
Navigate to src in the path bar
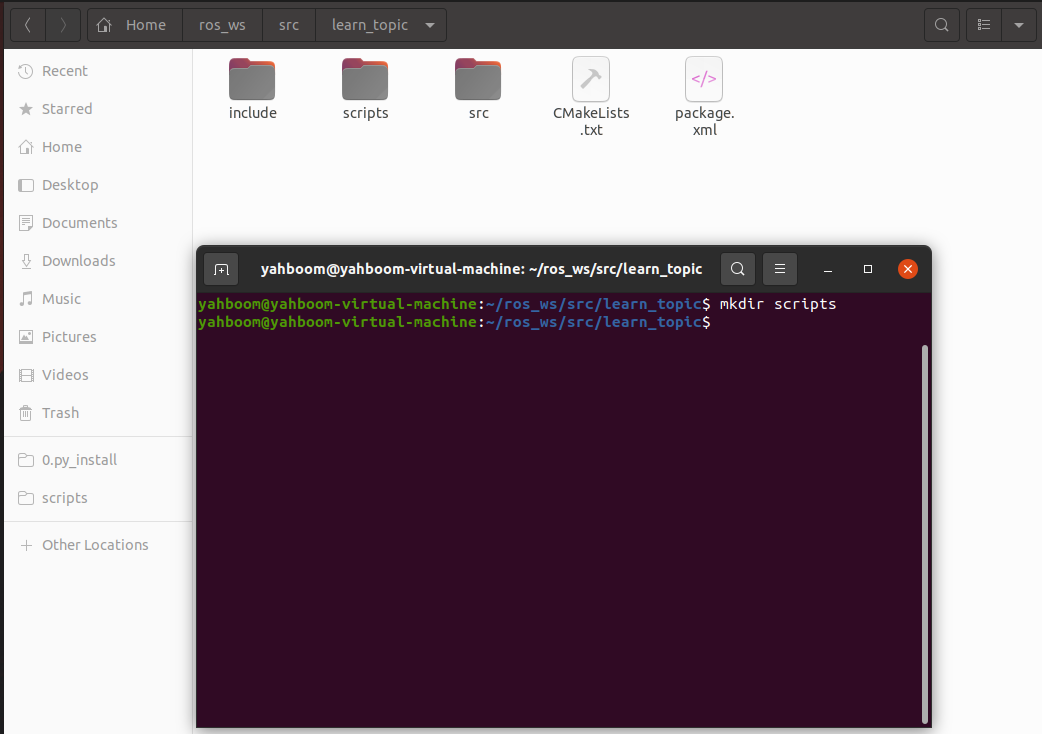[288, 25]
